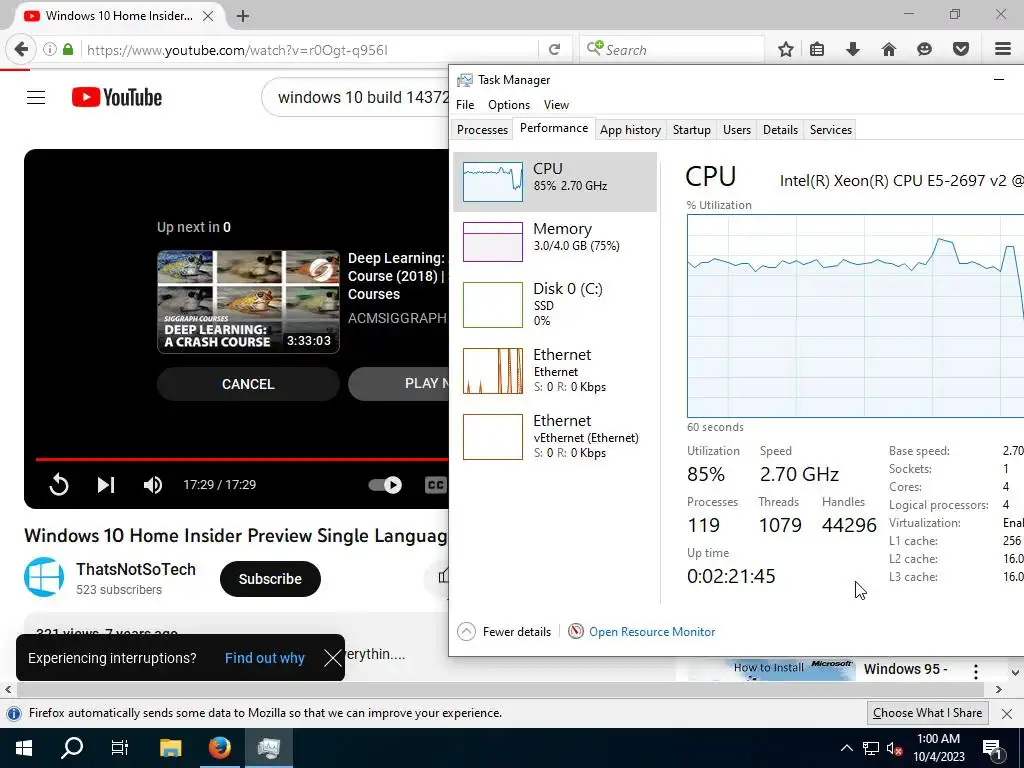Click Firefox back arrow button

pos(21,50)
